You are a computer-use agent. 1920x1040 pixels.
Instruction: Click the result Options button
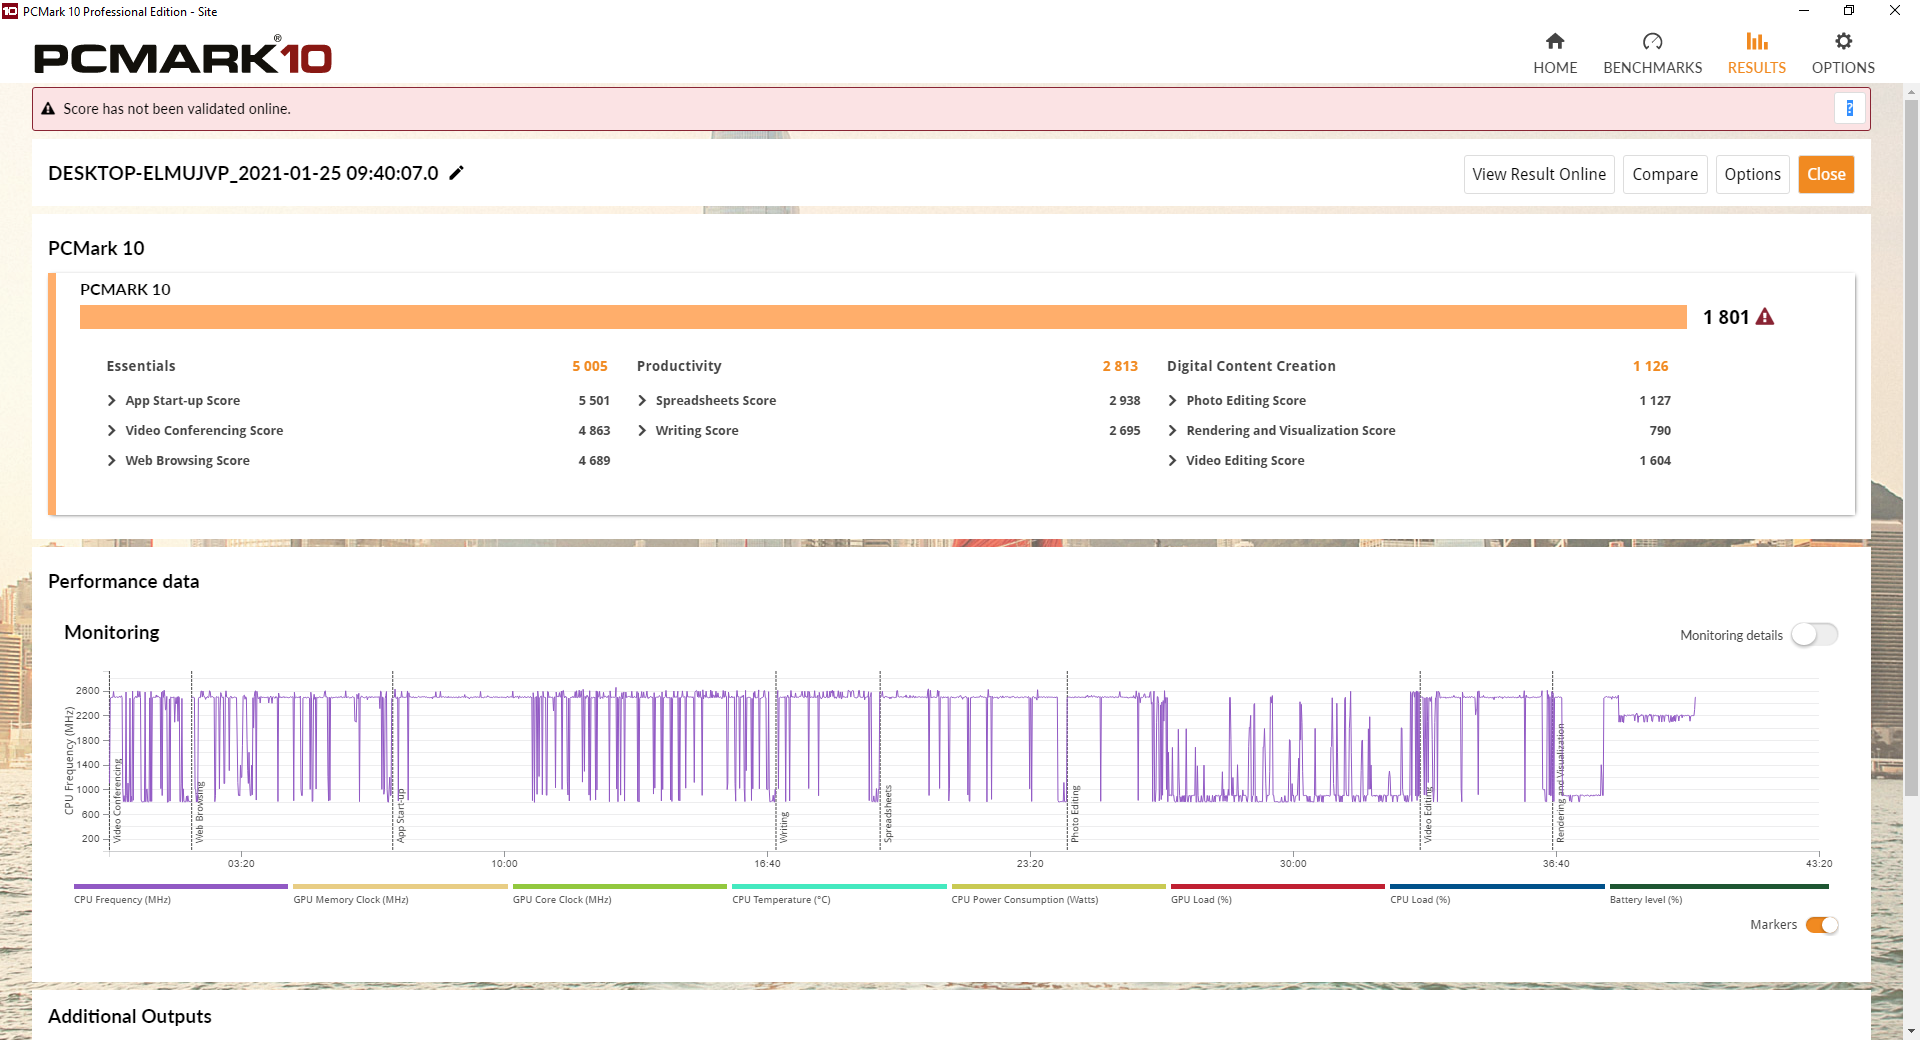tap(1752, 174)
